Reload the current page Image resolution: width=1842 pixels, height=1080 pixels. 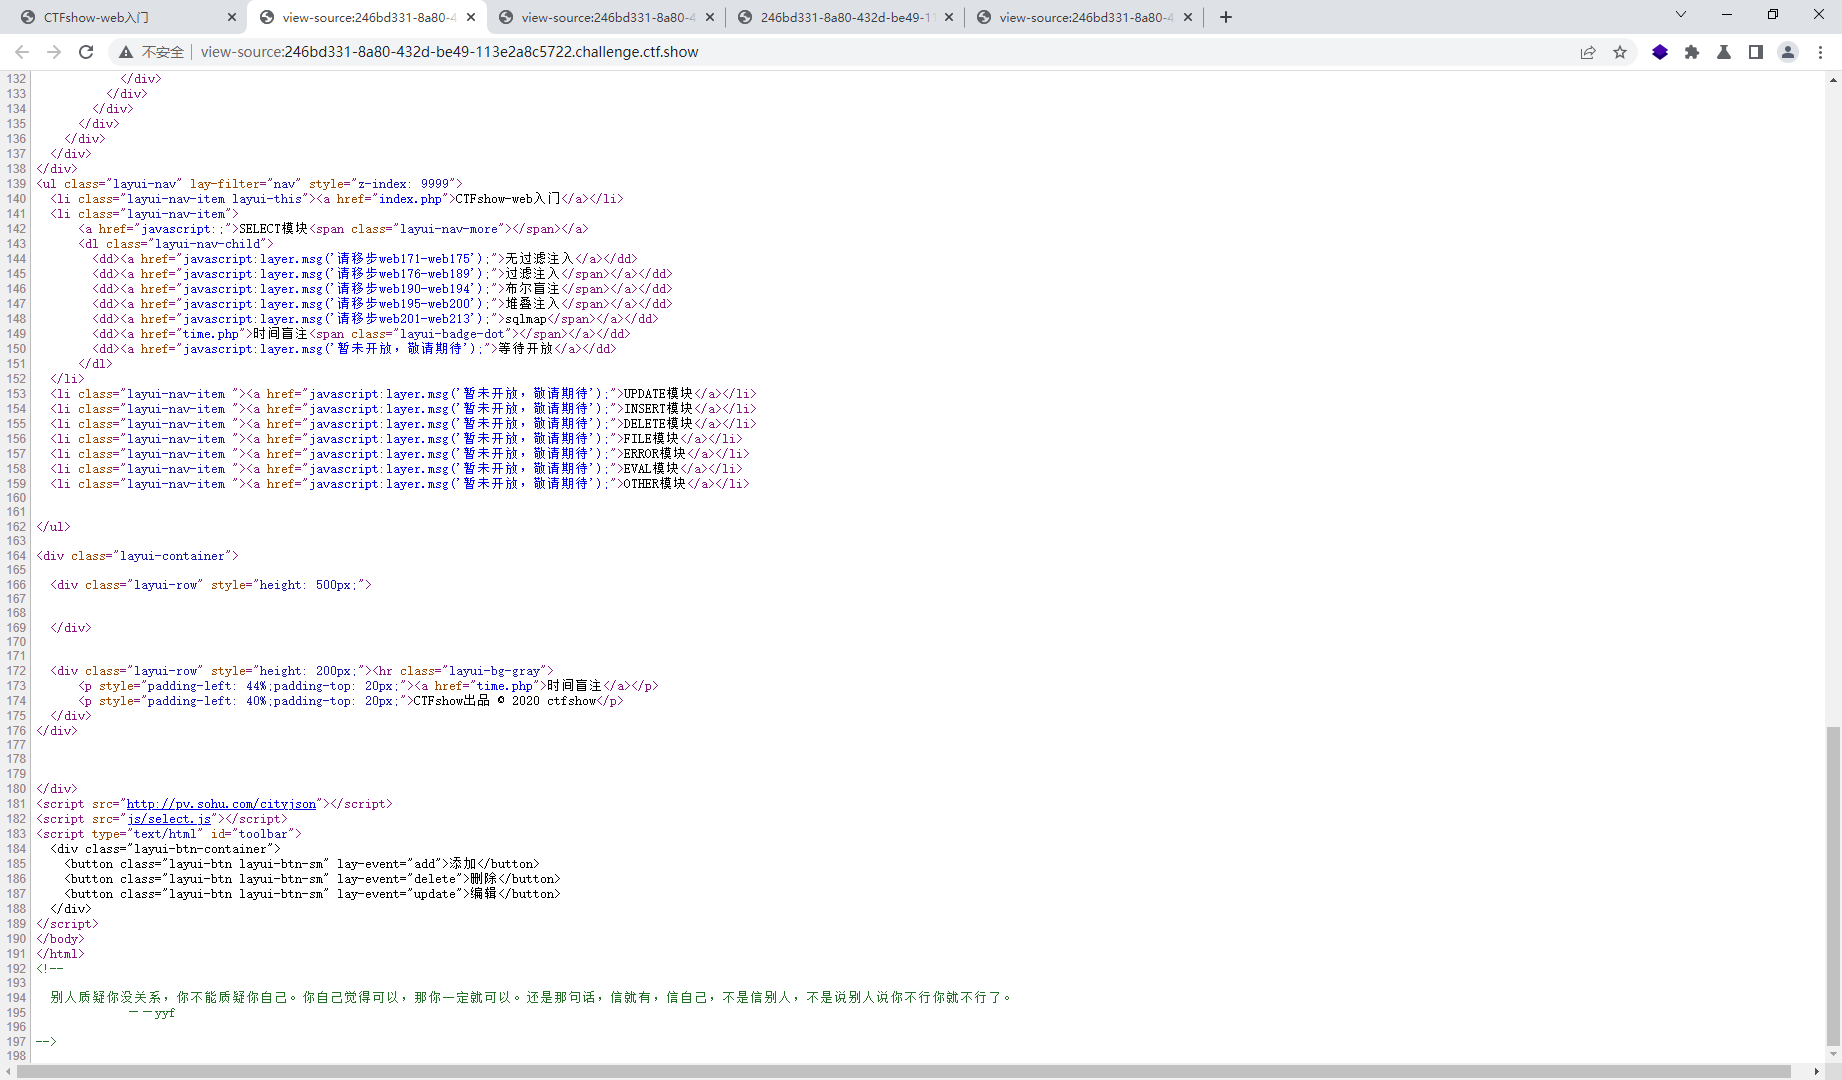pos(86,52)
